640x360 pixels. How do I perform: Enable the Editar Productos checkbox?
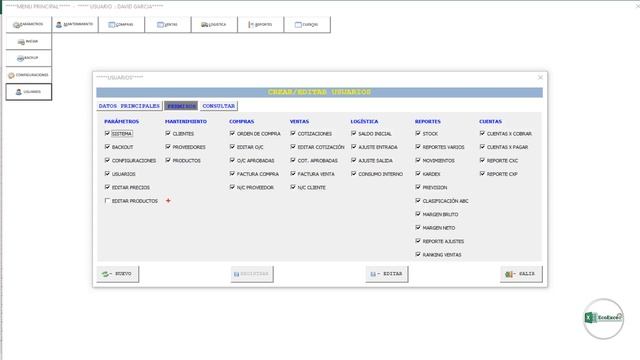click(x=107, y=201)
